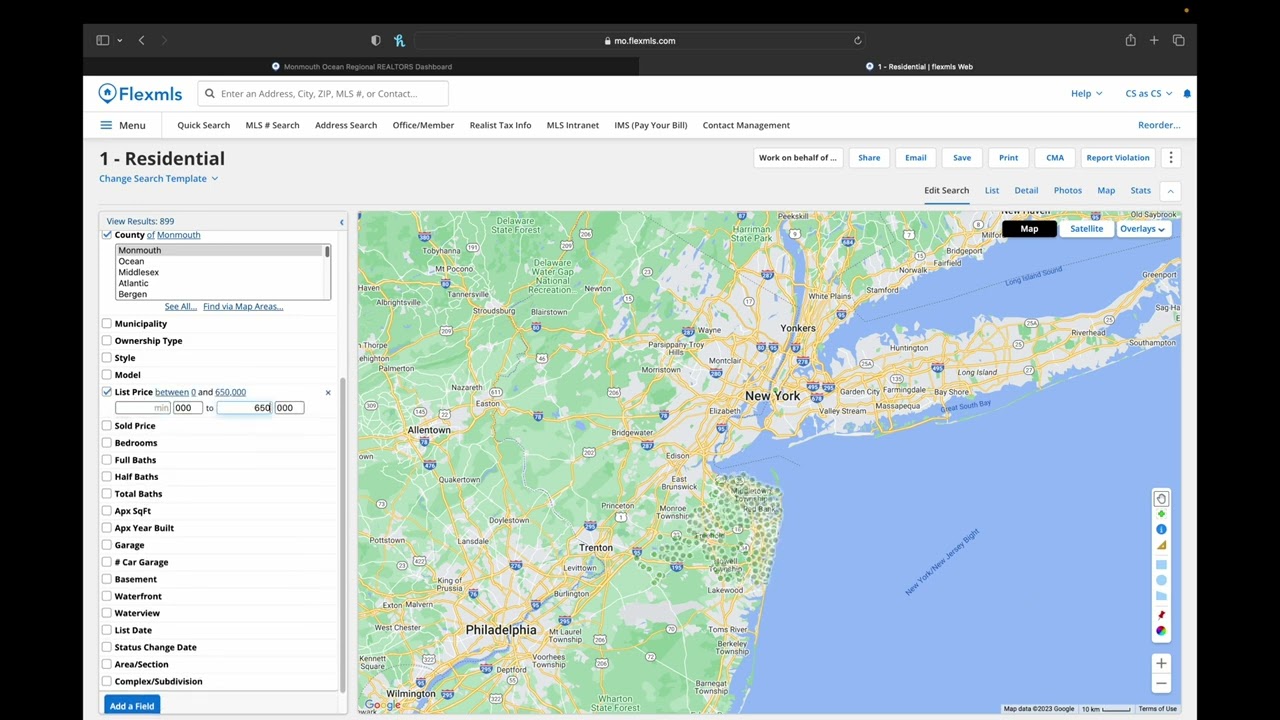Click the Flexmls logo
Viewport: 1280px width, 720px height.
140,94
